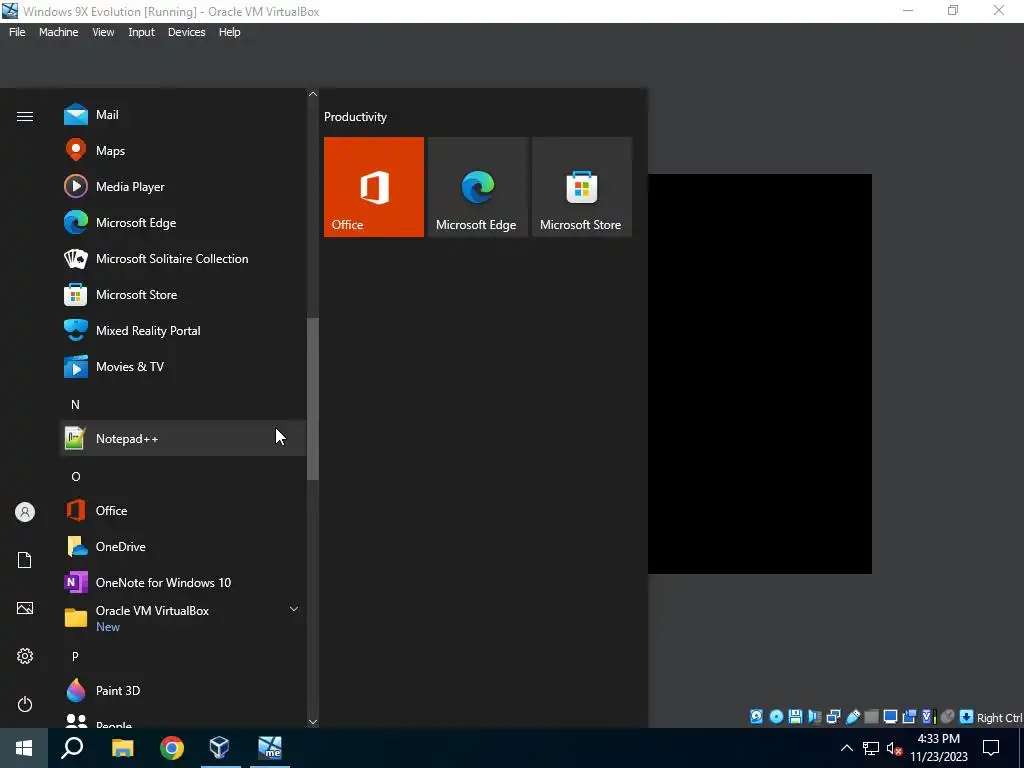Open Mail from the app list
The height and width of the screenshot is (768, 1024).
[183, 115]
